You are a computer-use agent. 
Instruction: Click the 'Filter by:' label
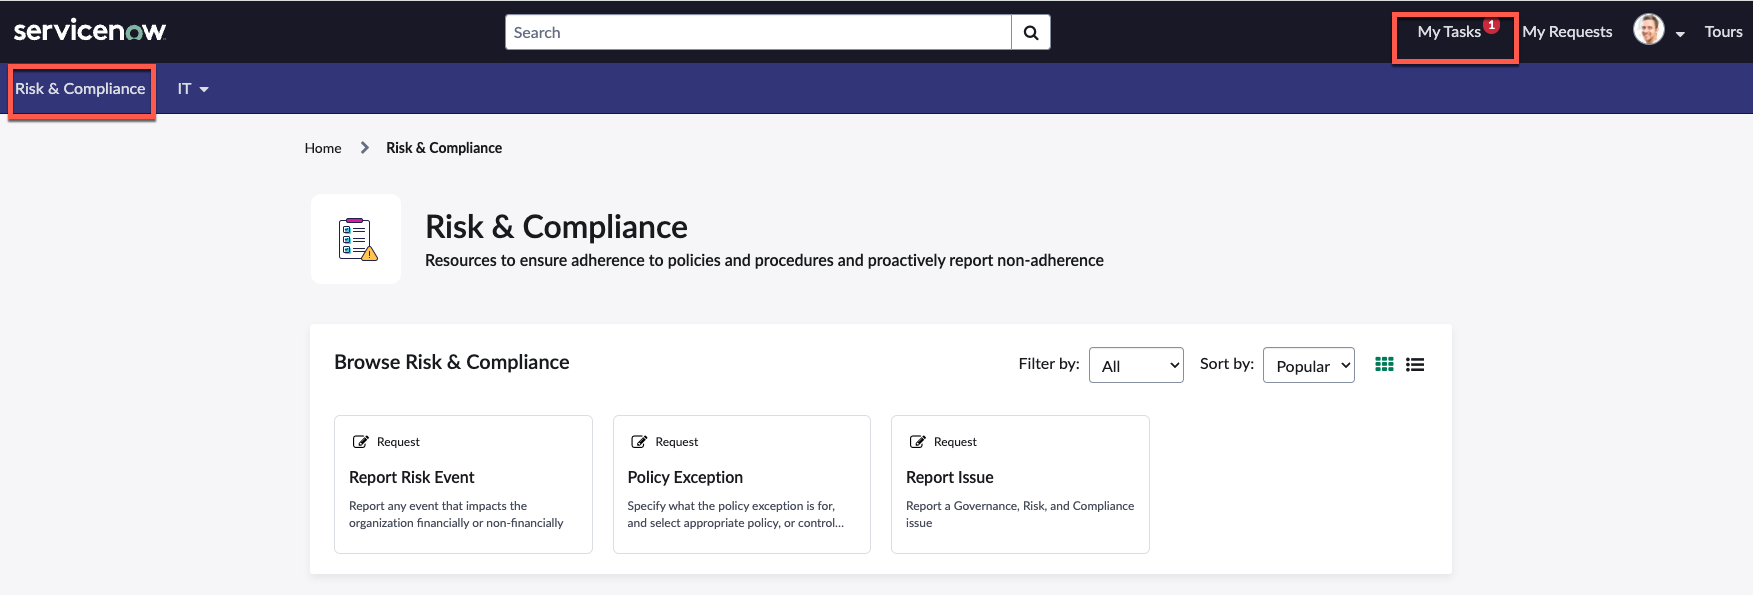[x=1049, y=364]
